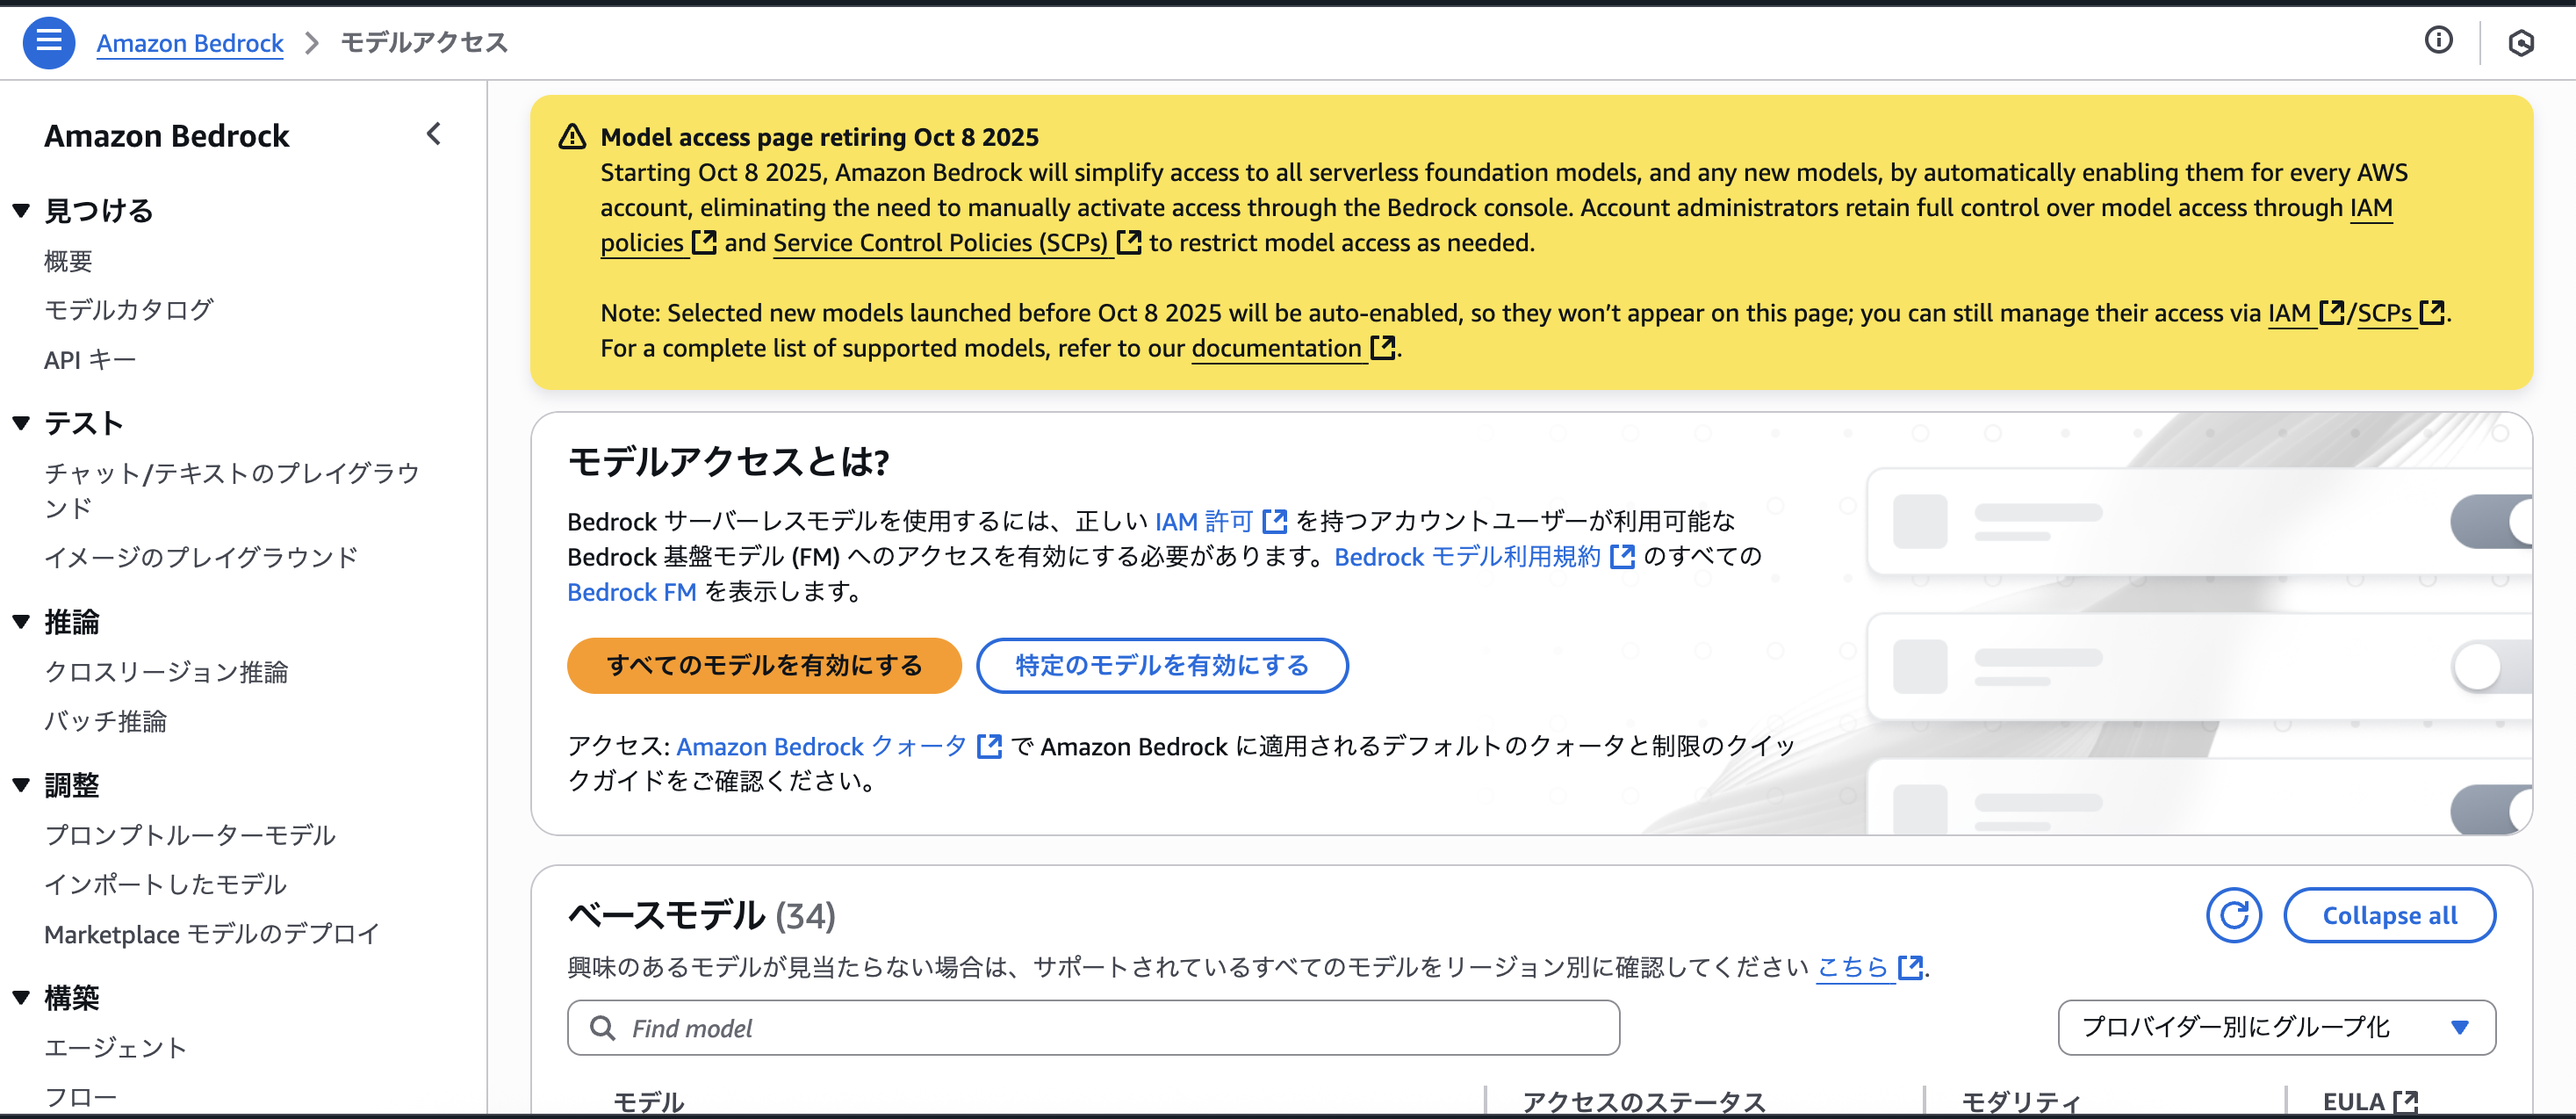Open the プロバイダー別にグループ化 dropdown
Screen dimensions: 2576x1119
pyautogui.click(x=2275, y=1027)
